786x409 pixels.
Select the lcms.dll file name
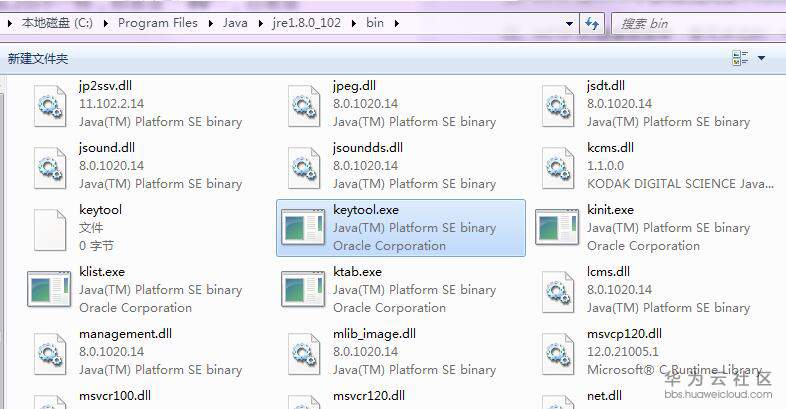tap(609, 272)
